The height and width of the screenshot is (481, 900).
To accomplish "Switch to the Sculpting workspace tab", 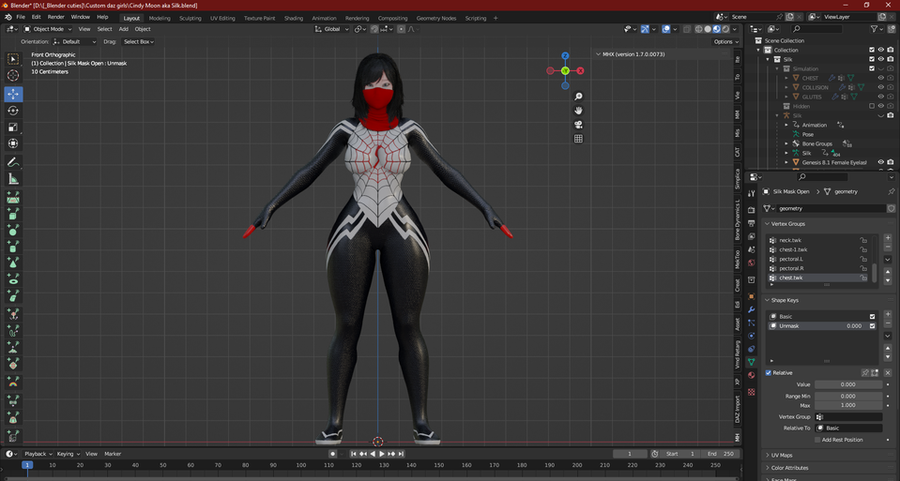I will tap(190, 18).
